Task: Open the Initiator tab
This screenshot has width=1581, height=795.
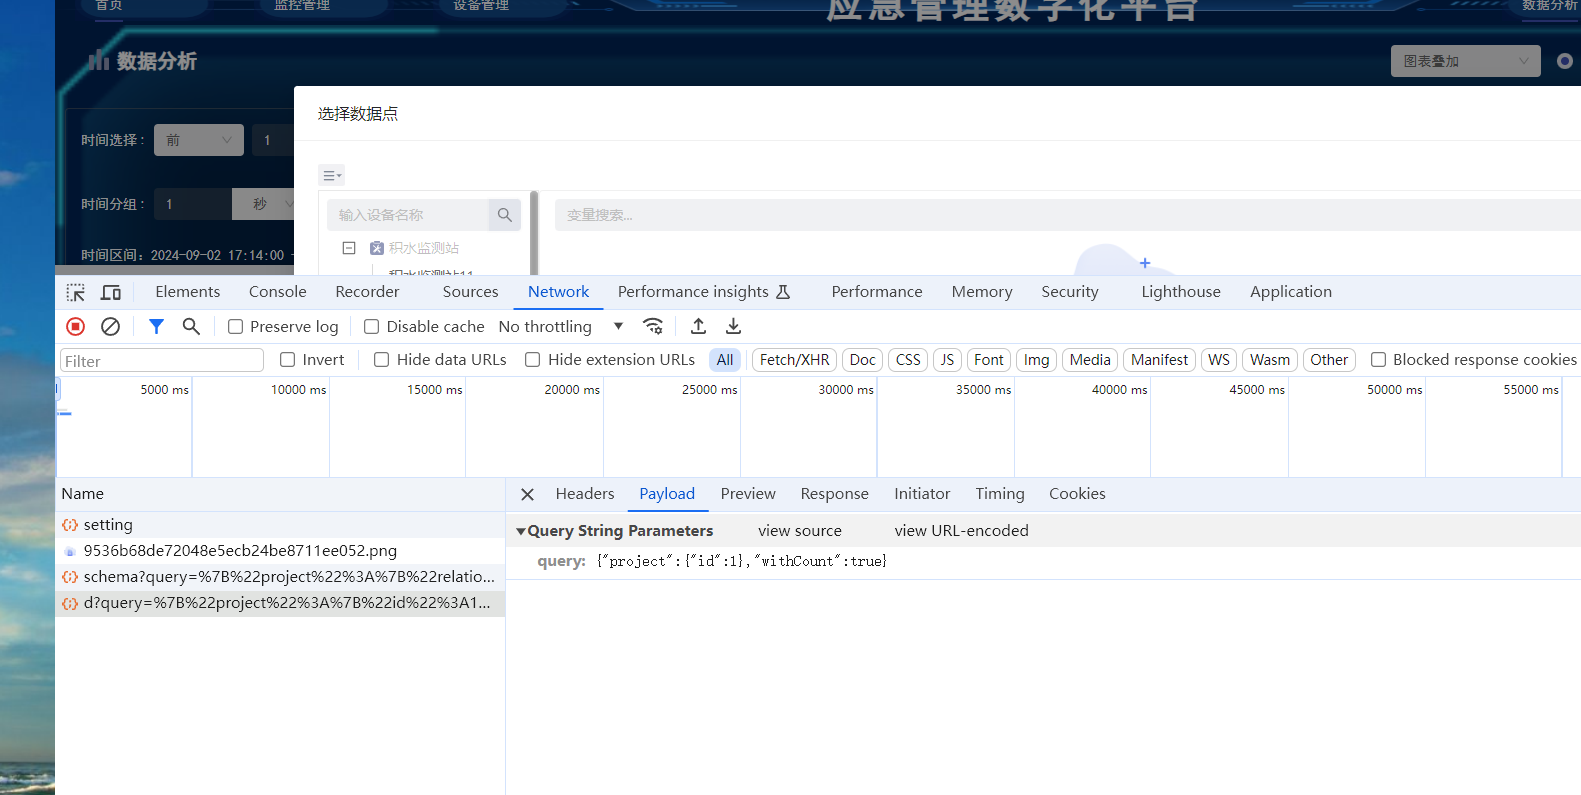Action: 922,494
